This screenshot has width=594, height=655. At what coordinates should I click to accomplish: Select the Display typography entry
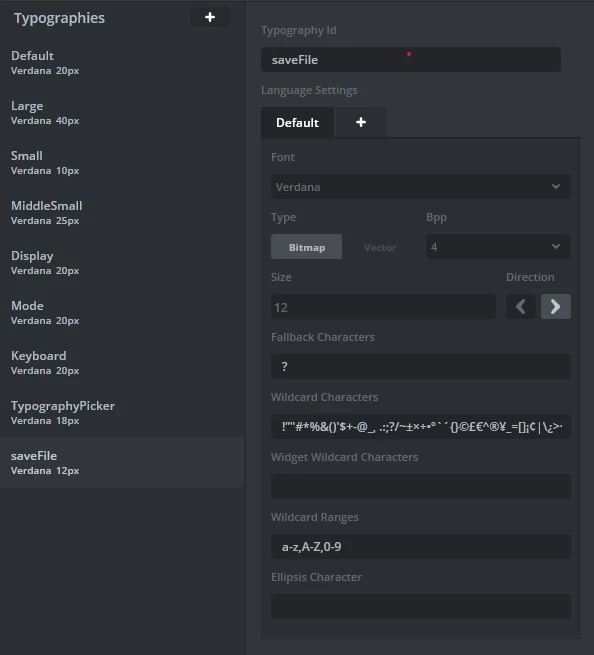[122, 263]
